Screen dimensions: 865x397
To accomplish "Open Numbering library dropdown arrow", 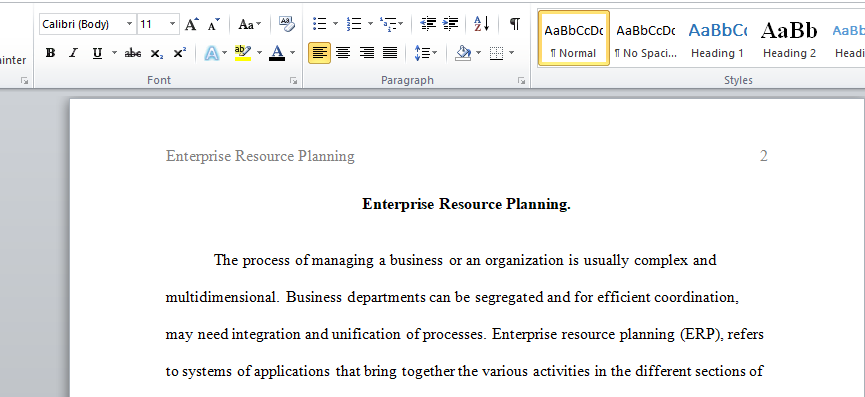I will [370, 24].
